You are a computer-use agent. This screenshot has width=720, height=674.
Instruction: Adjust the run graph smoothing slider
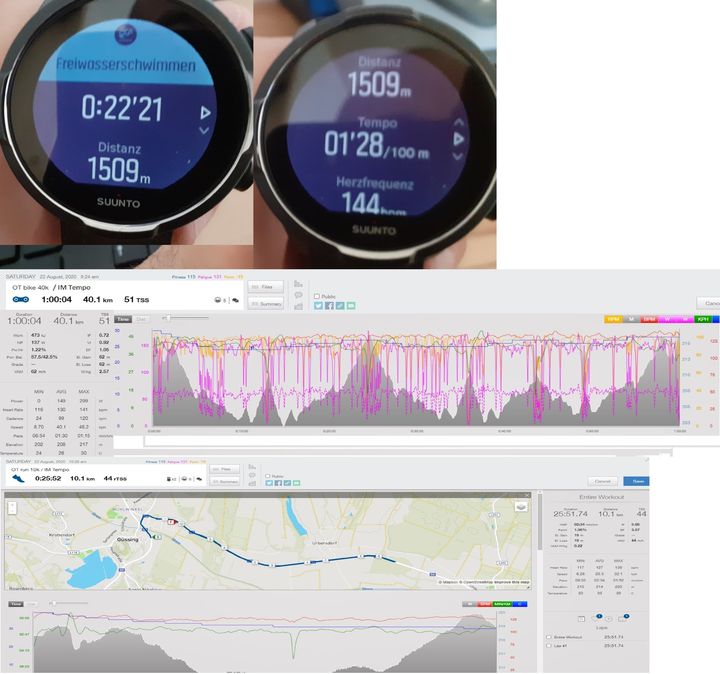(x=54, y=603)
